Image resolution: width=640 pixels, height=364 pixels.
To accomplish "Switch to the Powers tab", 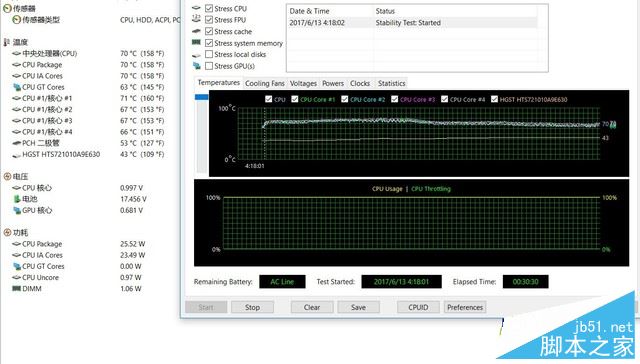I will [333, 83].
